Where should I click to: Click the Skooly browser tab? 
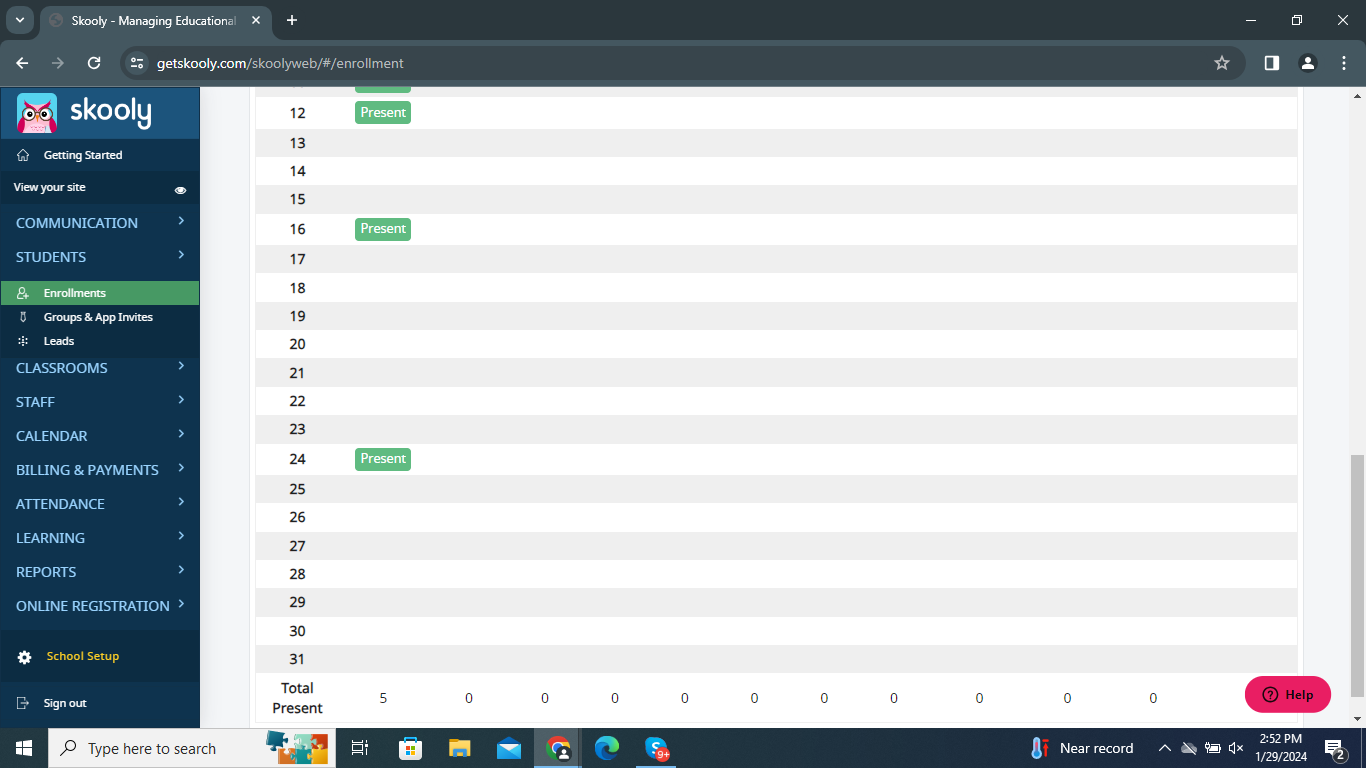[156, 20]
